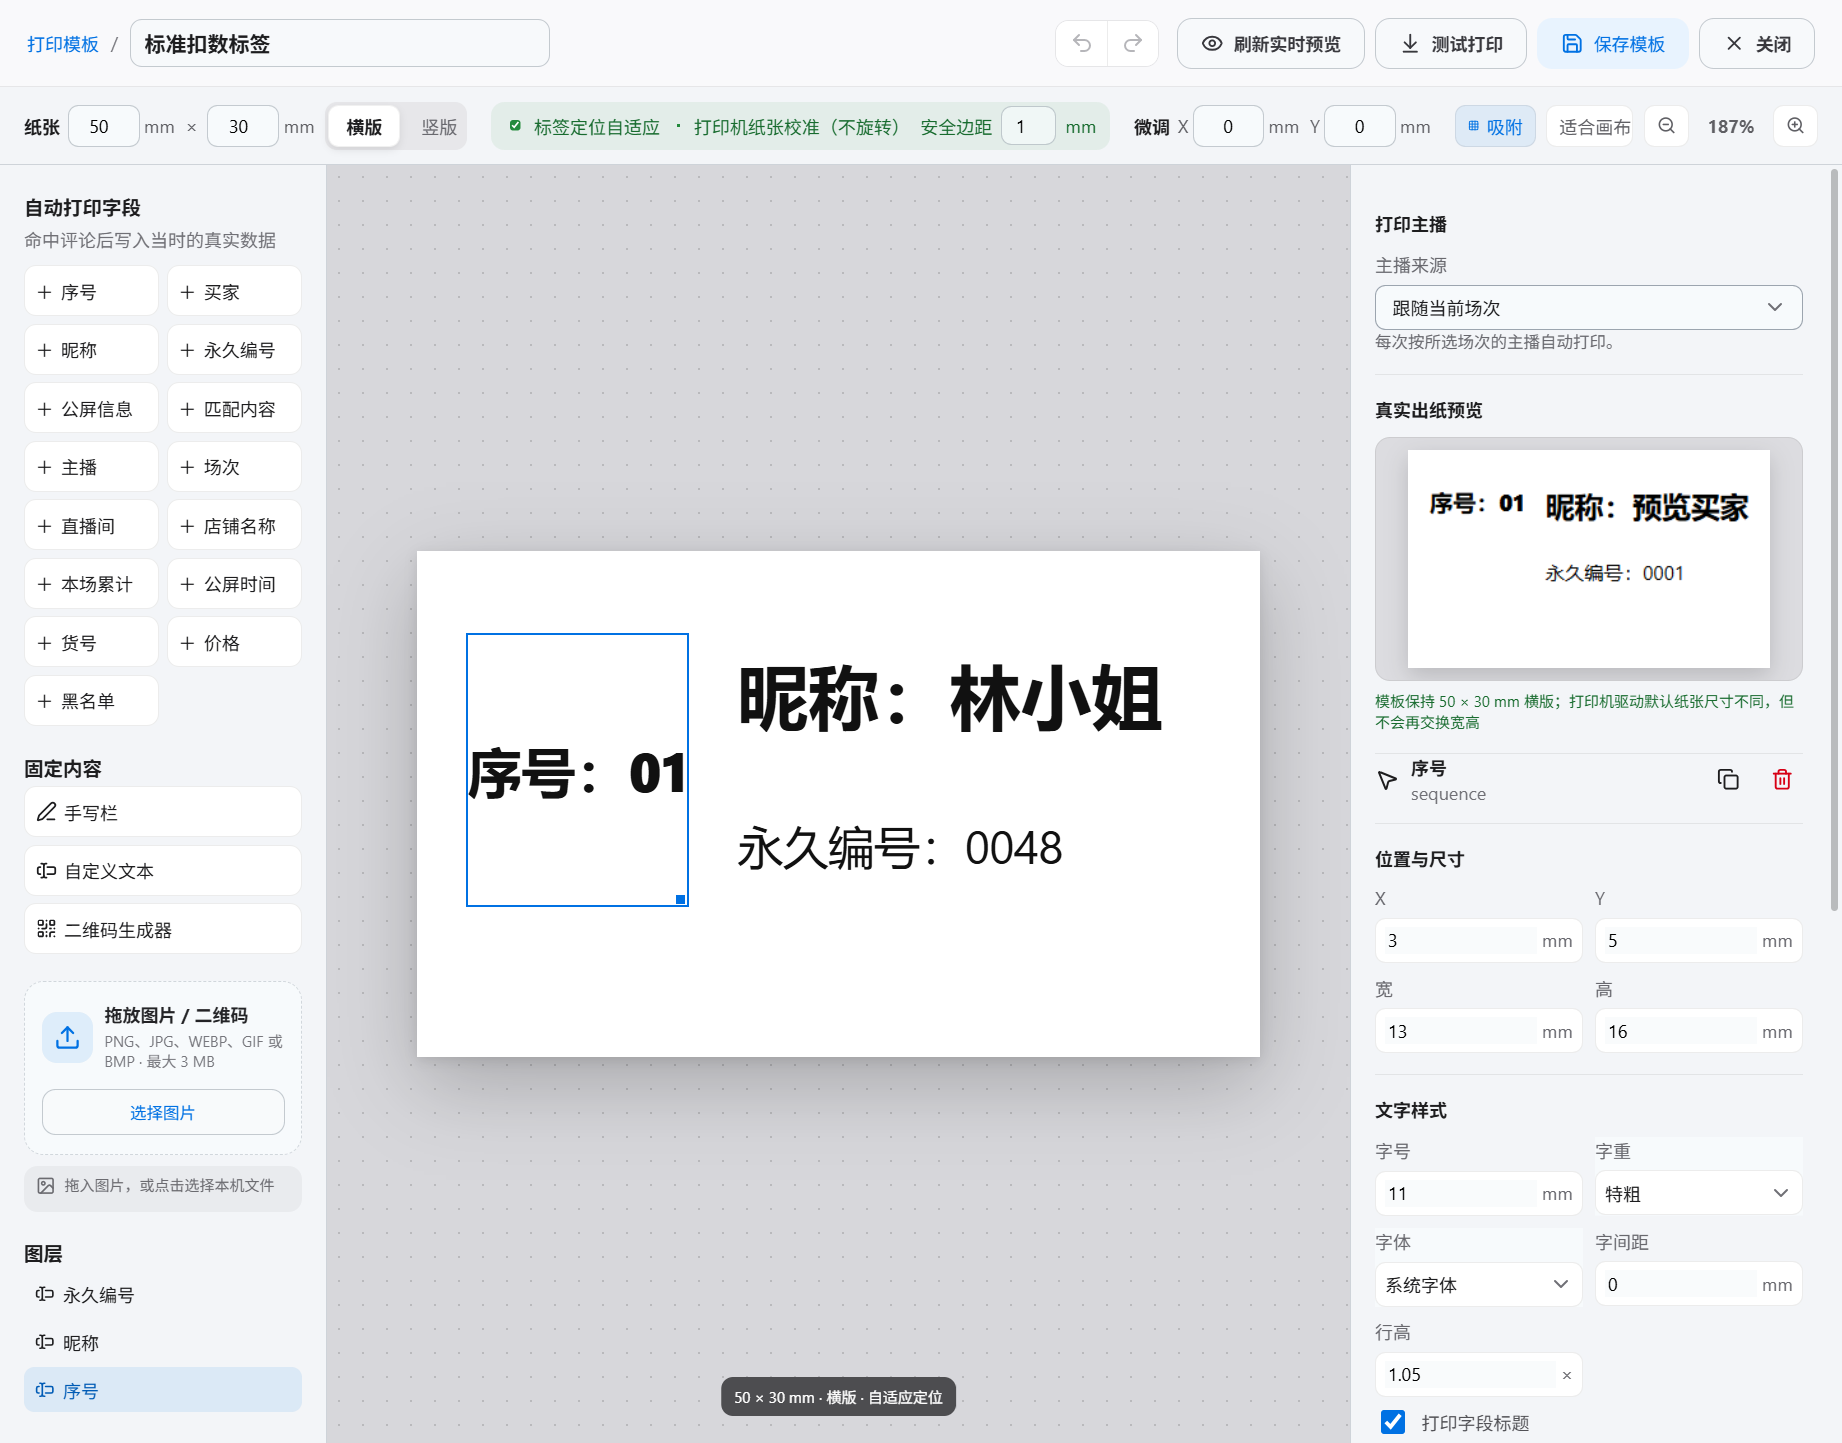This screenshot has width=1842, height=1443.
Task: Click the redo arrow icon
Action: (x=1133, y=43)
